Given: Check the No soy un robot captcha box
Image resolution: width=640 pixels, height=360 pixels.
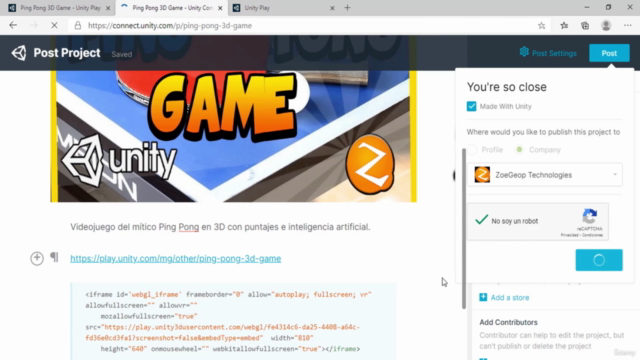Looking at the screenshot, I should [482, 220].
